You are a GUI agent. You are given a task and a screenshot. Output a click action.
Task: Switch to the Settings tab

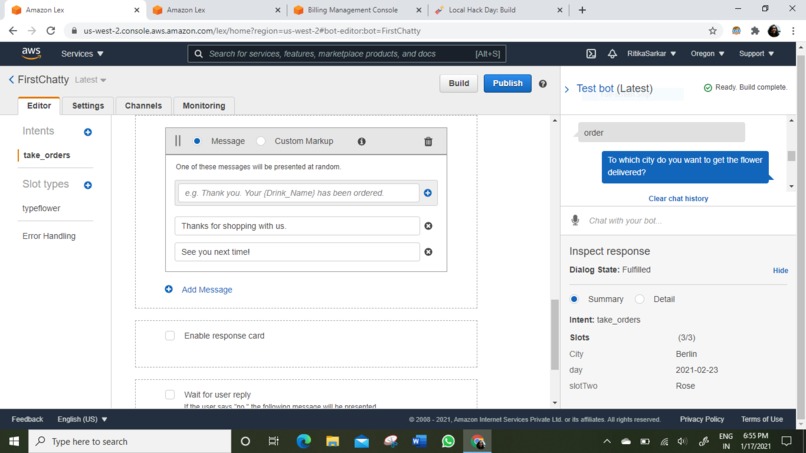88,105
